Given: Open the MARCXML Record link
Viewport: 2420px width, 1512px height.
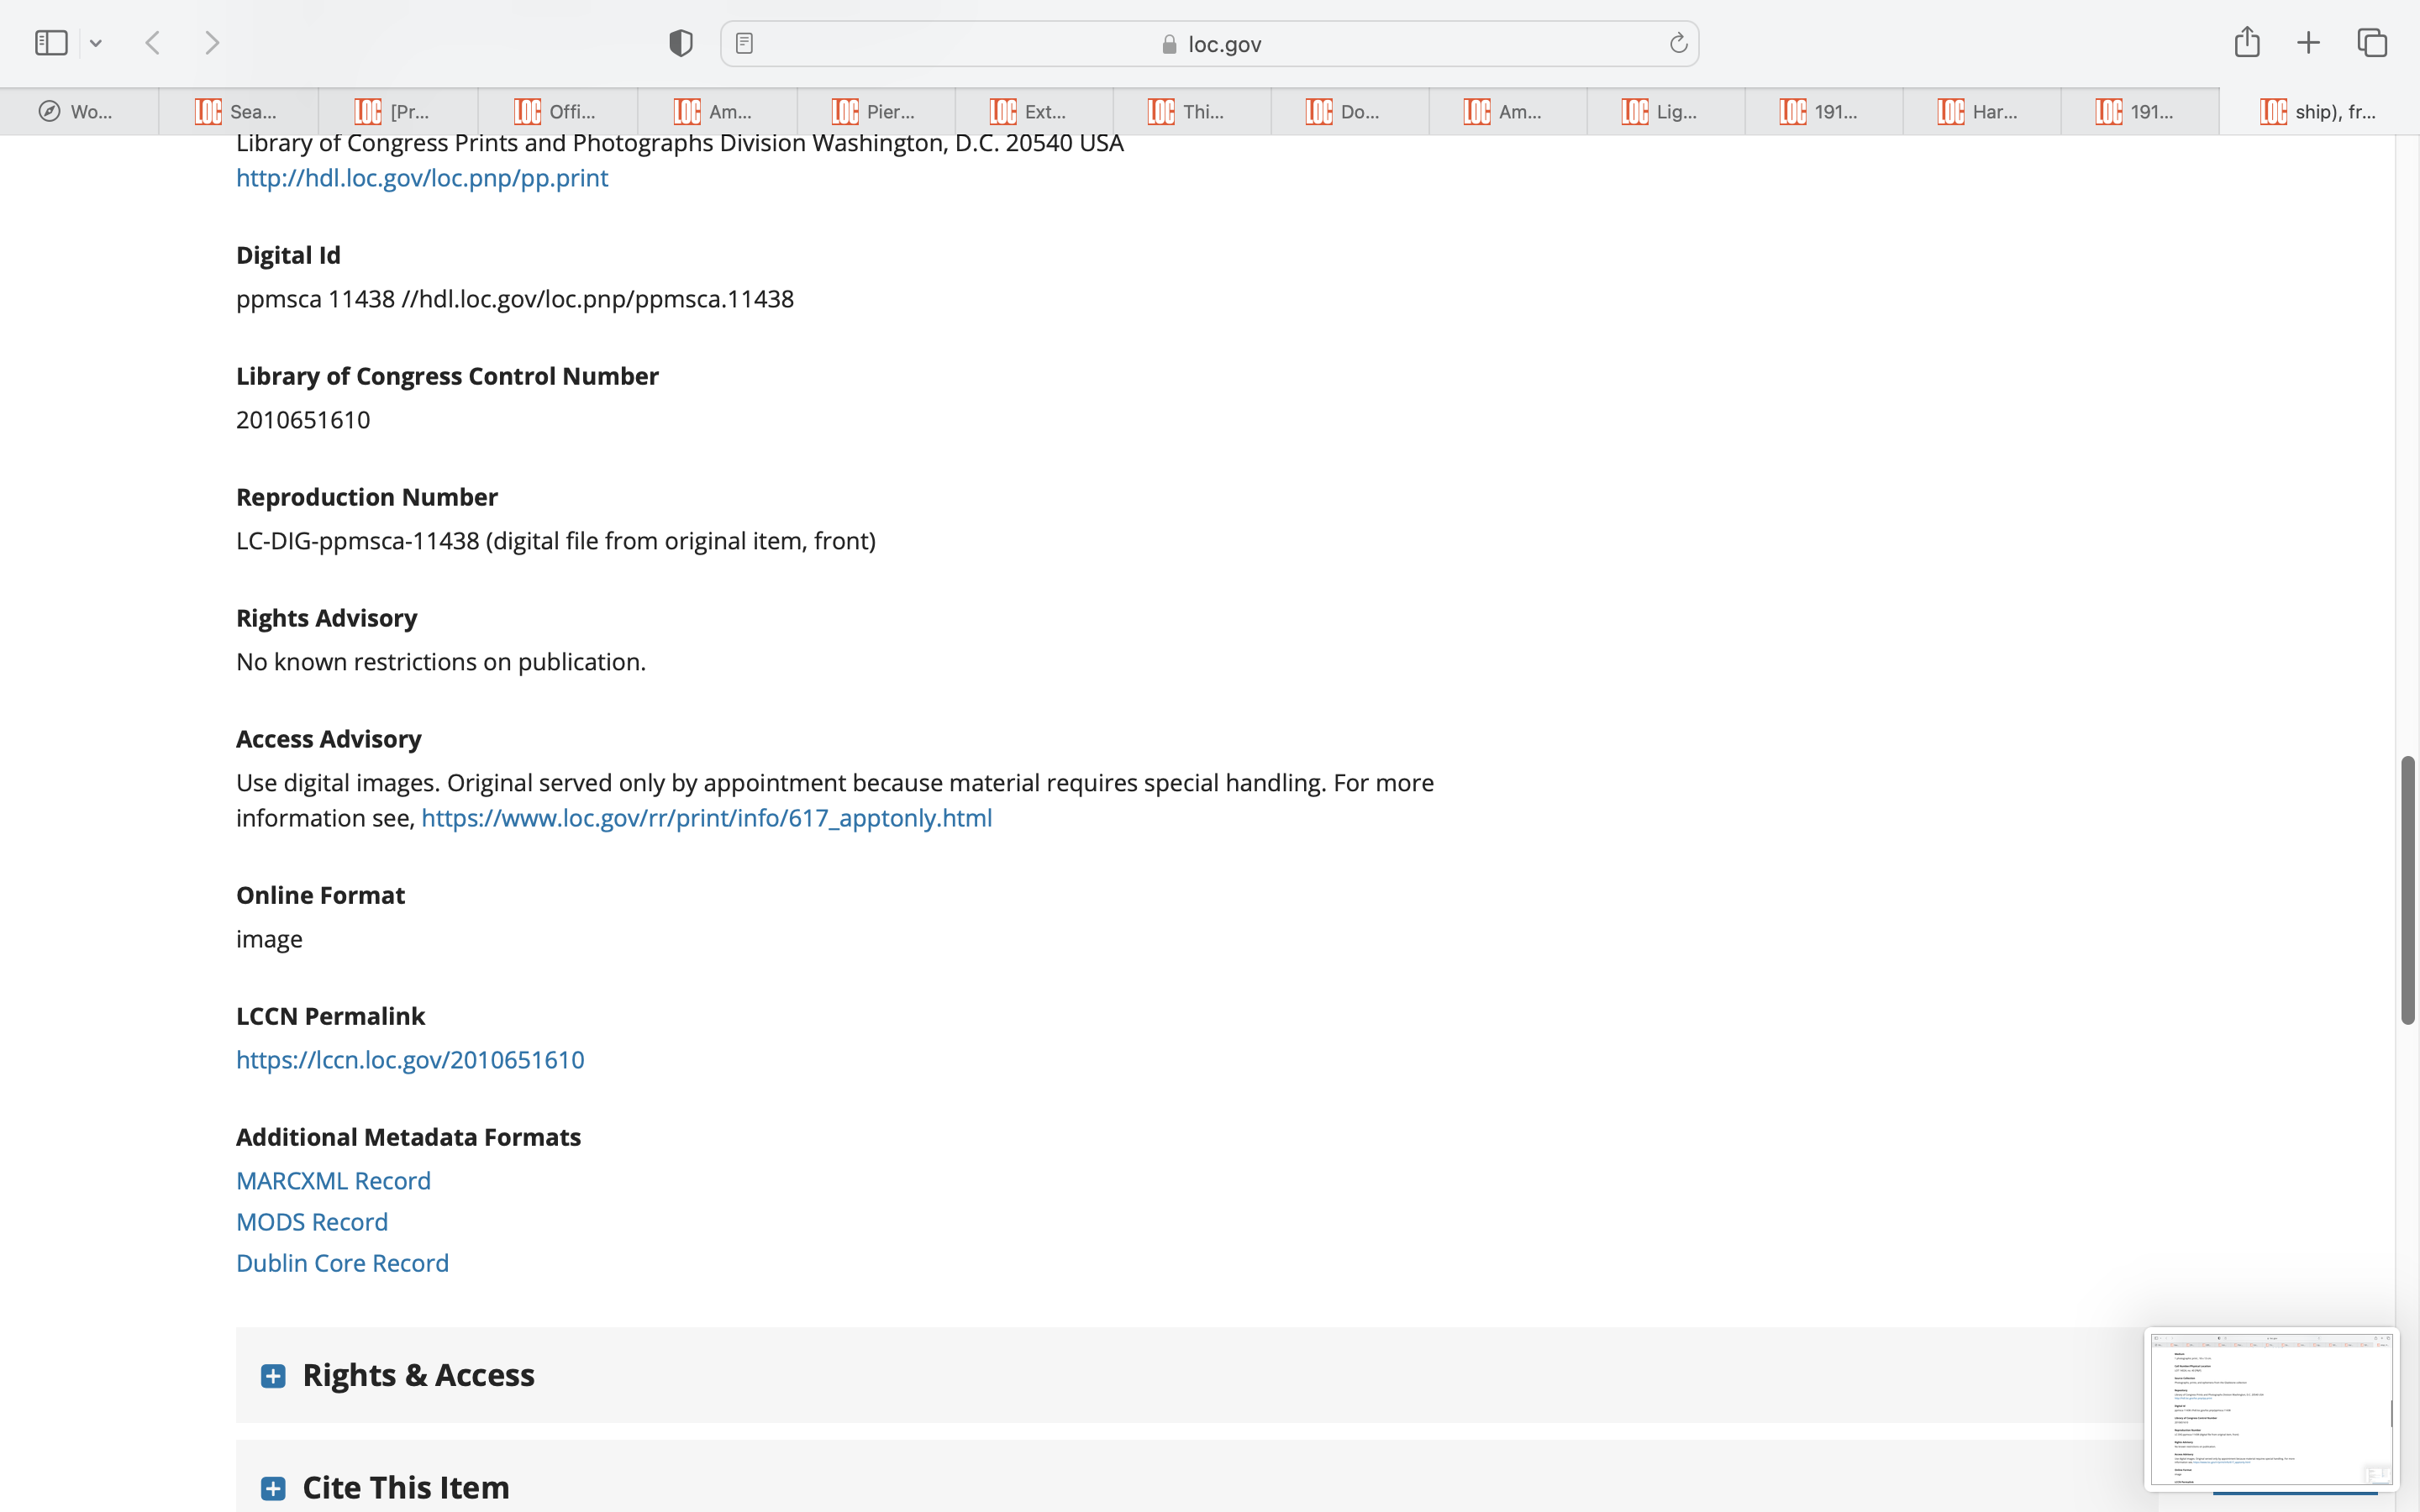Looking at the screenshot, I should coord(333,1181).
